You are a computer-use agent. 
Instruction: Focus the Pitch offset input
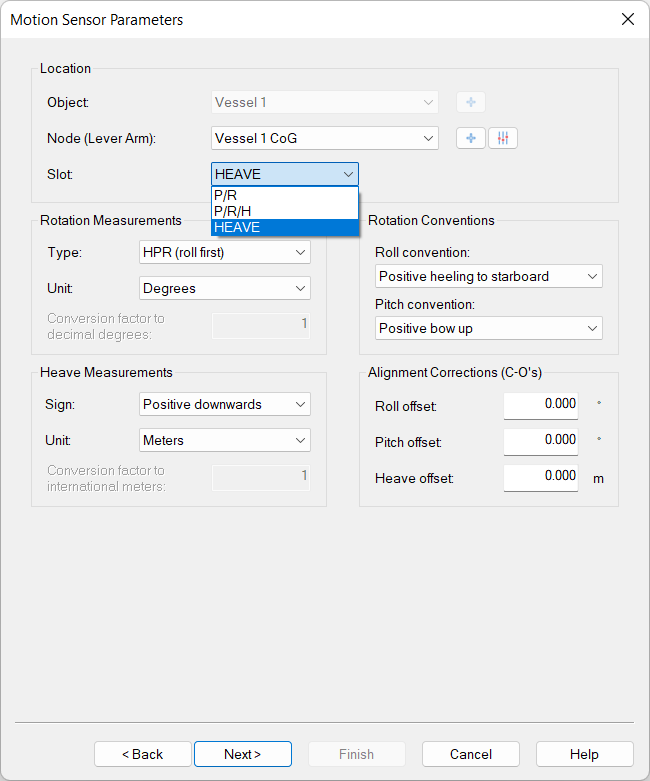coord(540,440)
